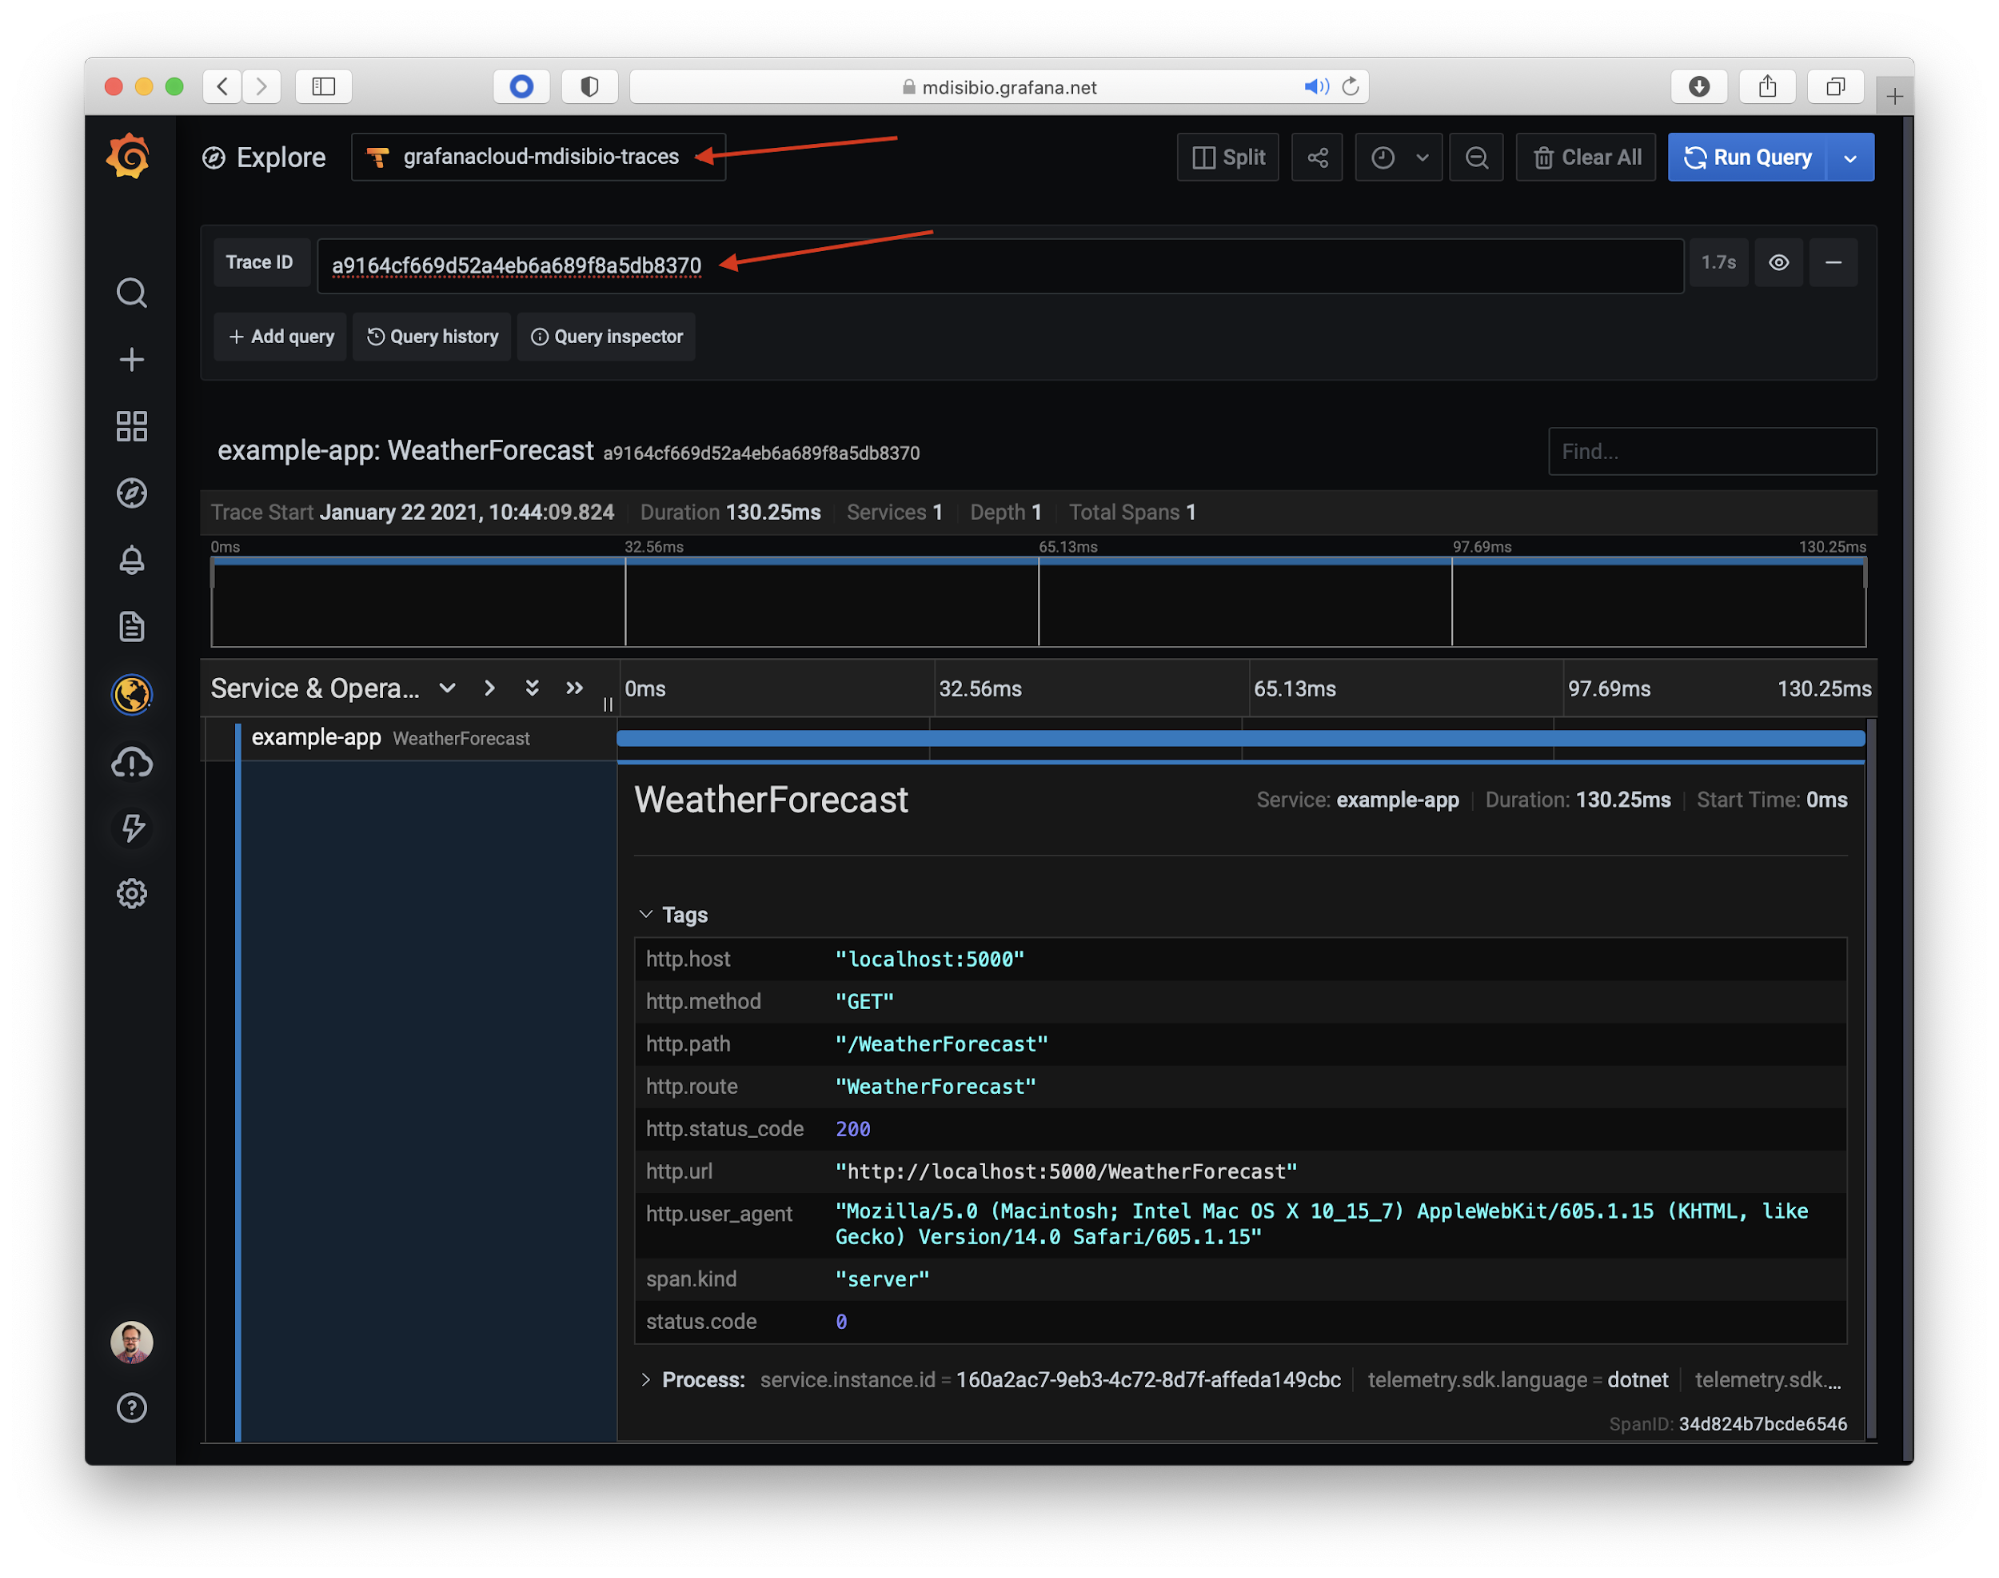Open the Grafana home logo

click(x=129, y=157)
